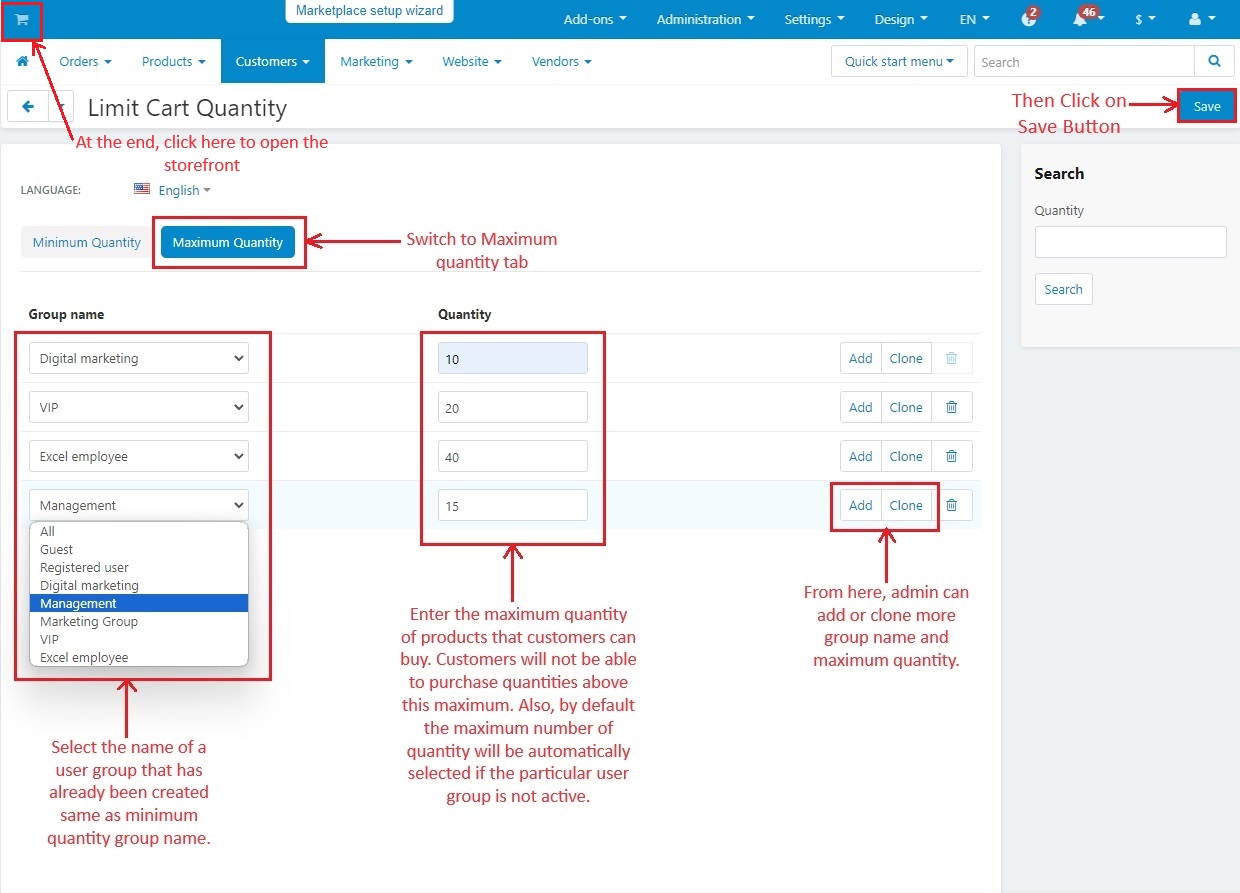The image size is (1240, 893).
Task: Open the Customers menu
Action: pyautogui.click(x=273, y=61)
